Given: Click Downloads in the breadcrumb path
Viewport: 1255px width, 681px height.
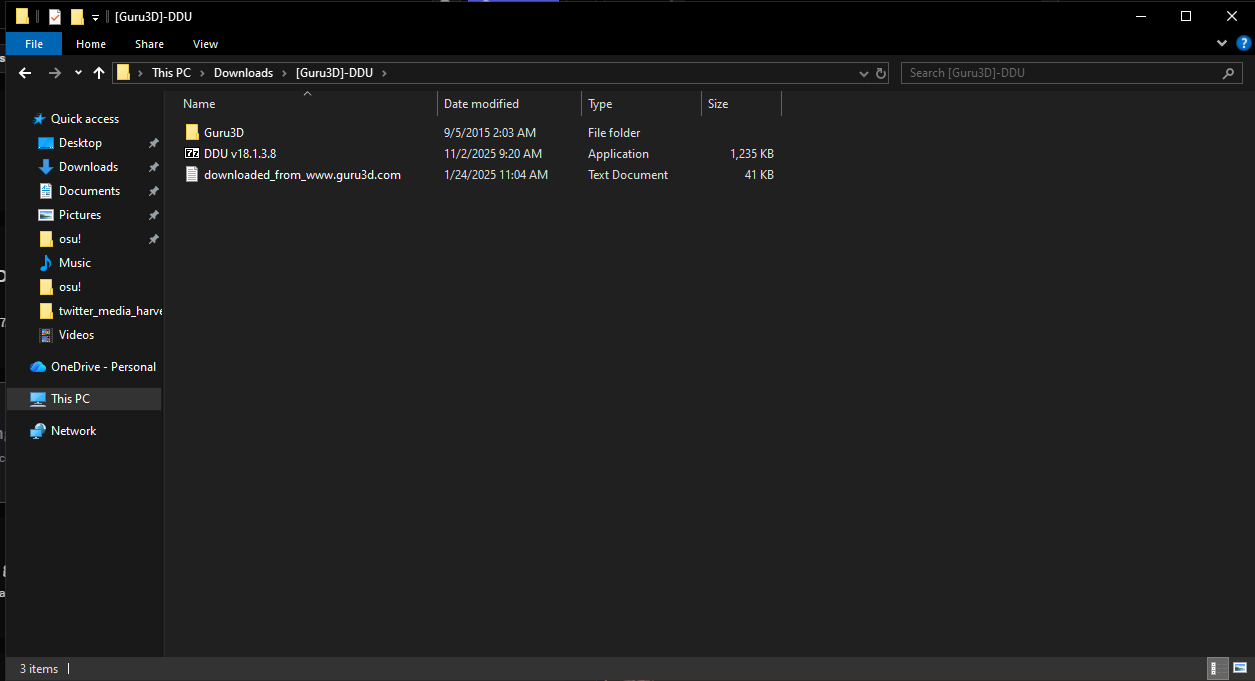Looking at the screenshot, I should point(243,73).
